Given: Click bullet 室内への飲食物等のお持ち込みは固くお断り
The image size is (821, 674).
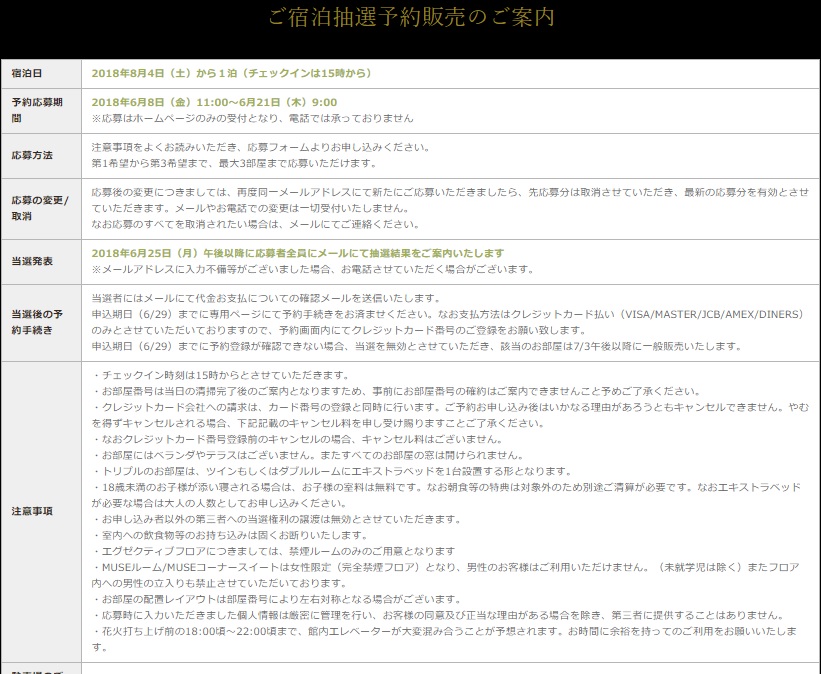Looking at the screenshot, I should tap(230, 535).
